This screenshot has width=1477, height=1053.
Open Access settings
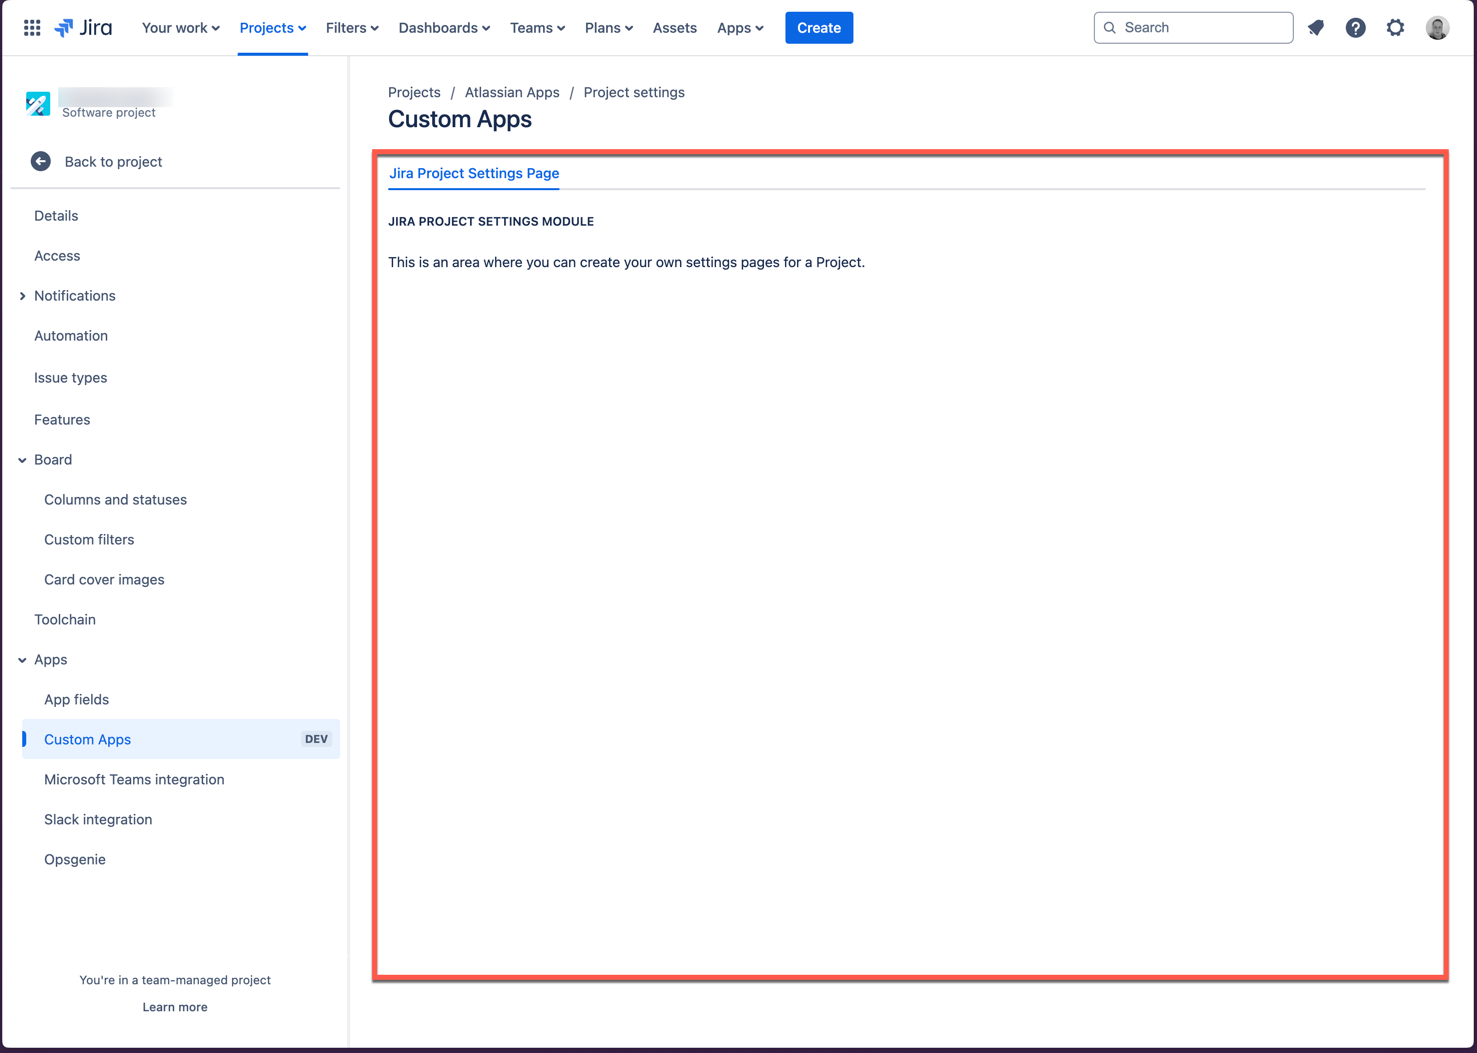pos(57,256)
